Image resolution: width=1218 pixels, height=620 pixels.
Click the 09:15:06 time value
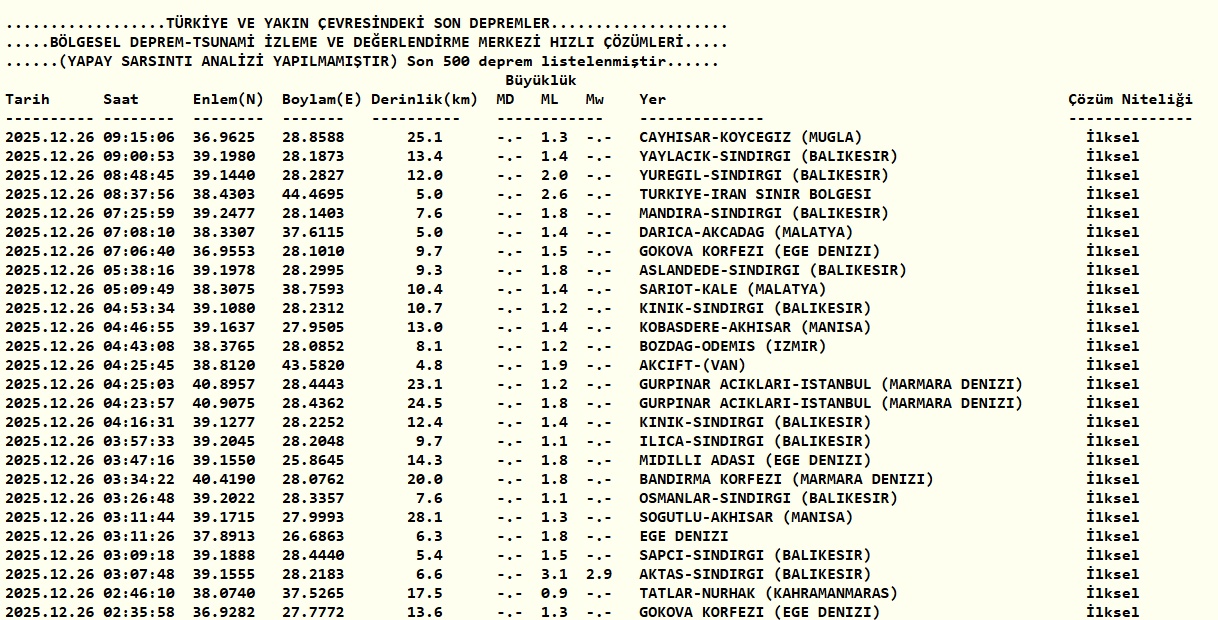pyautogui.click(x=138, y=137)
